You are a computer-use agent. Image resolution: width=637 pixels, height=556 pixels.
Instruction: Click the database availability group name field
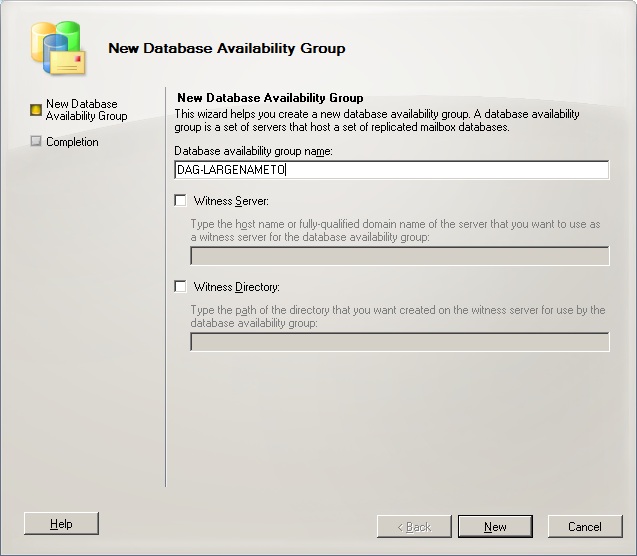coord(391,170)
